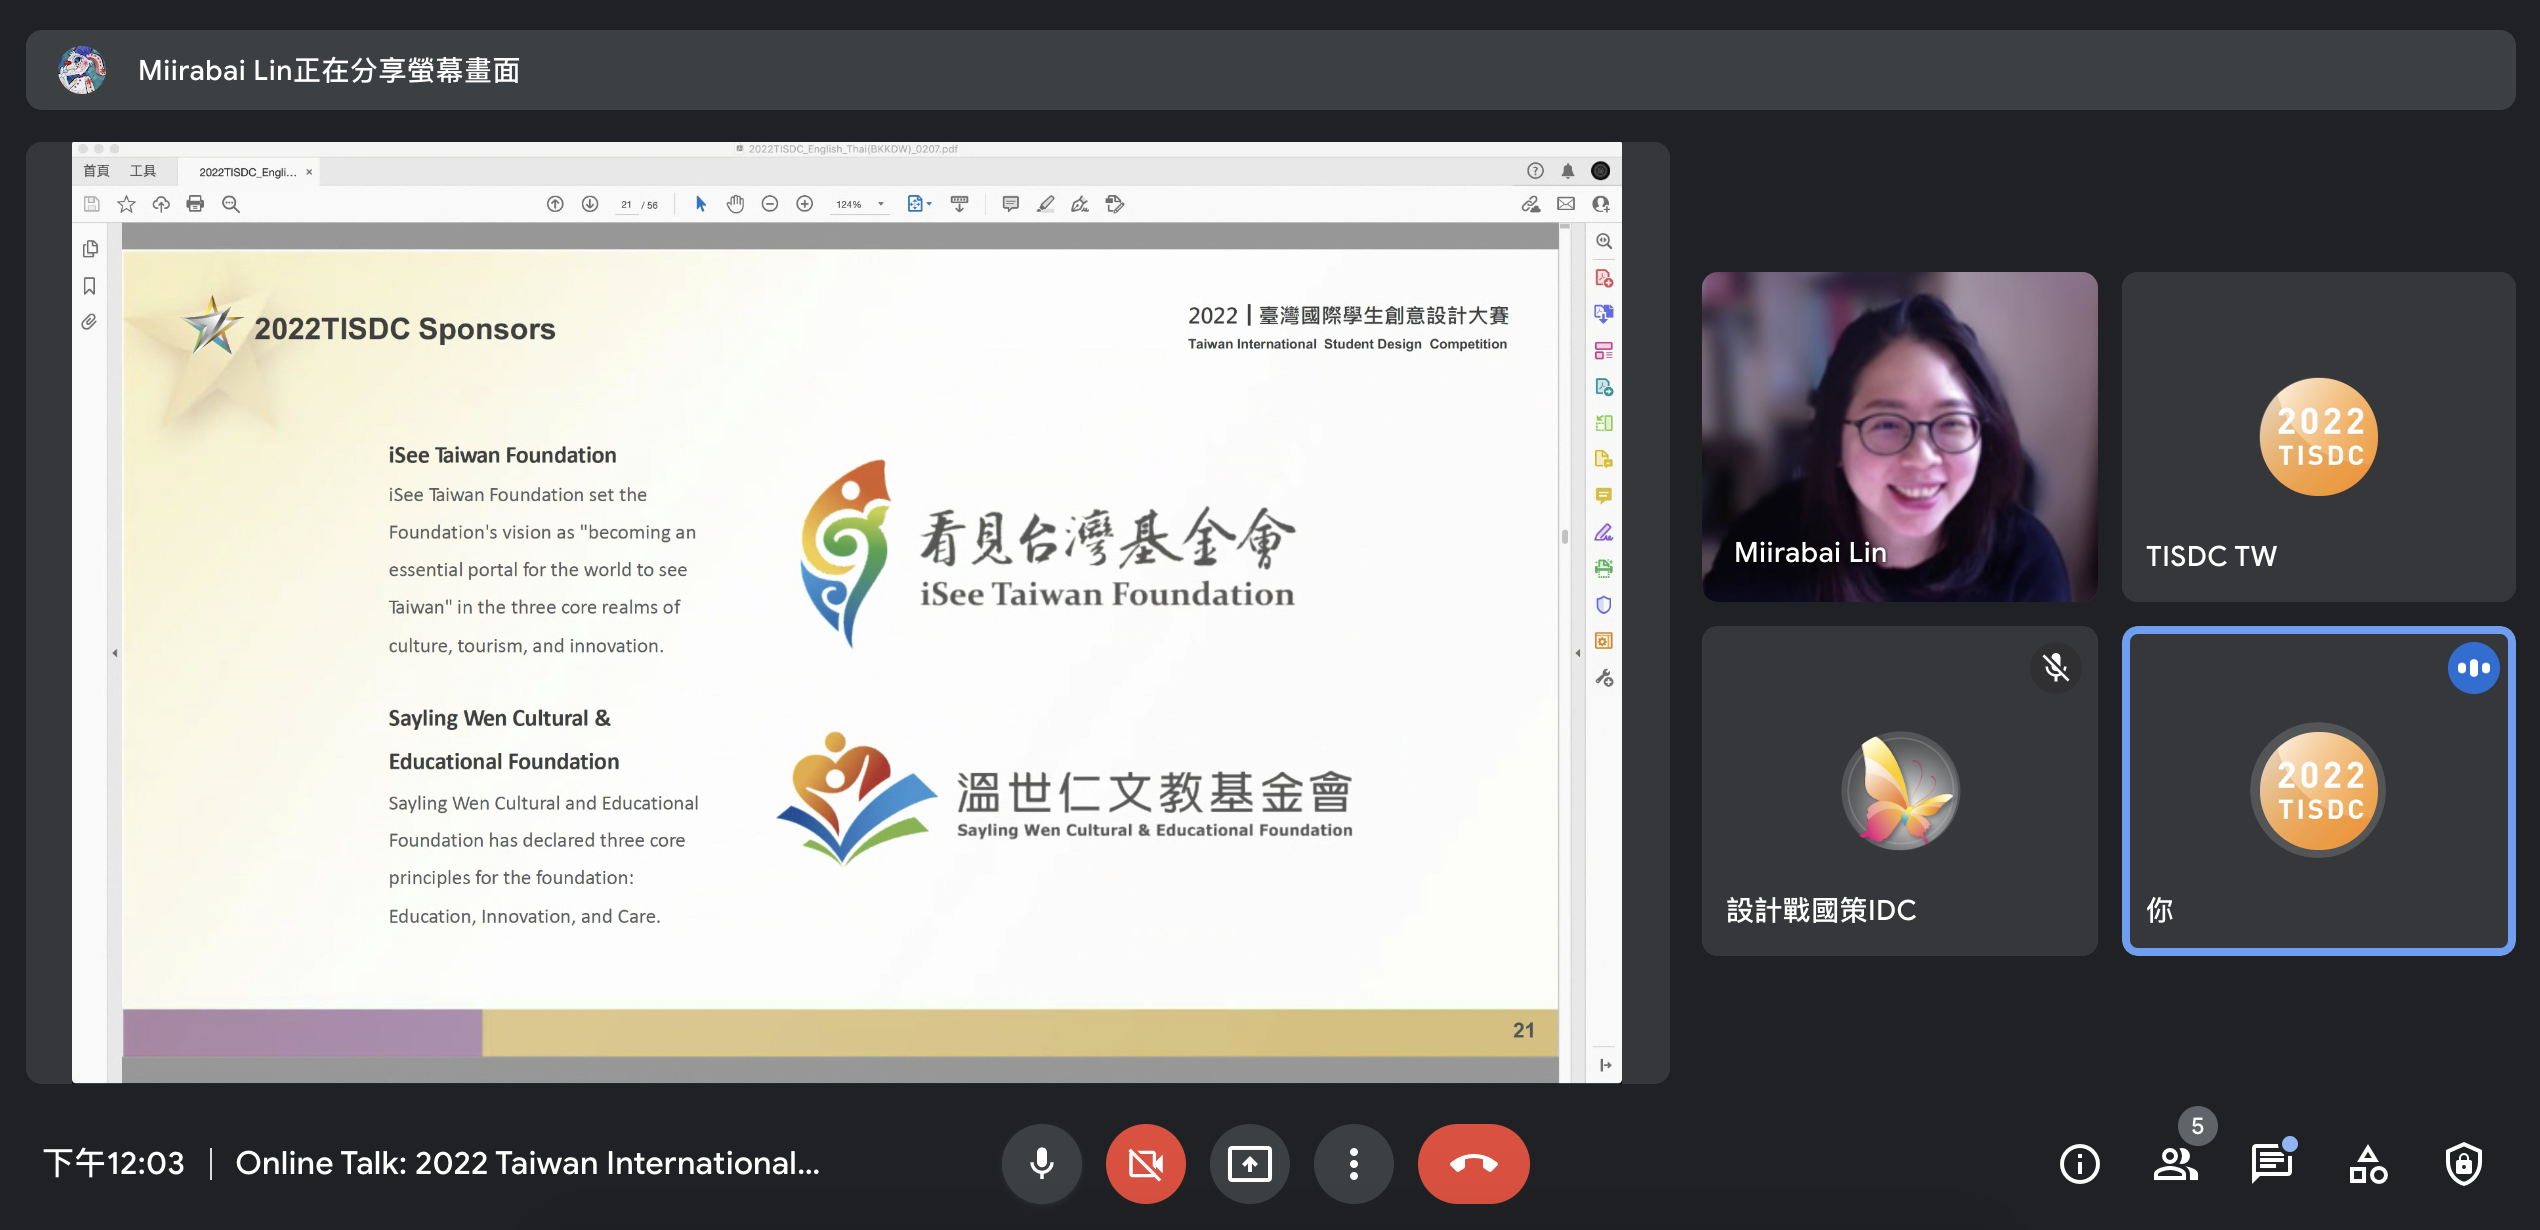Click the muted mic icon on 設計戰國策IDC tile

tap(2055, 667)
